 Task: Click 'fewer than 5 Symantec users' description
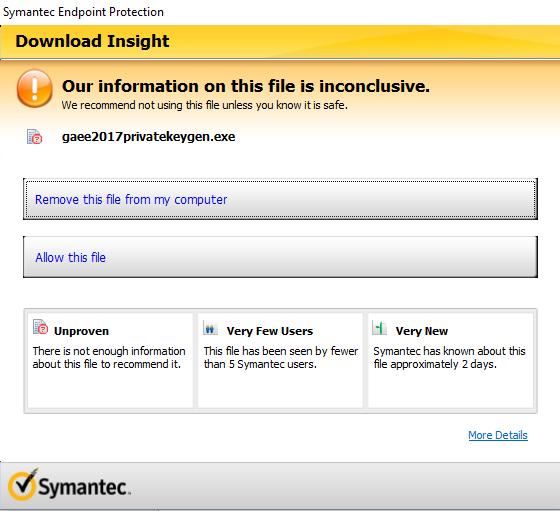click(281, 357)
